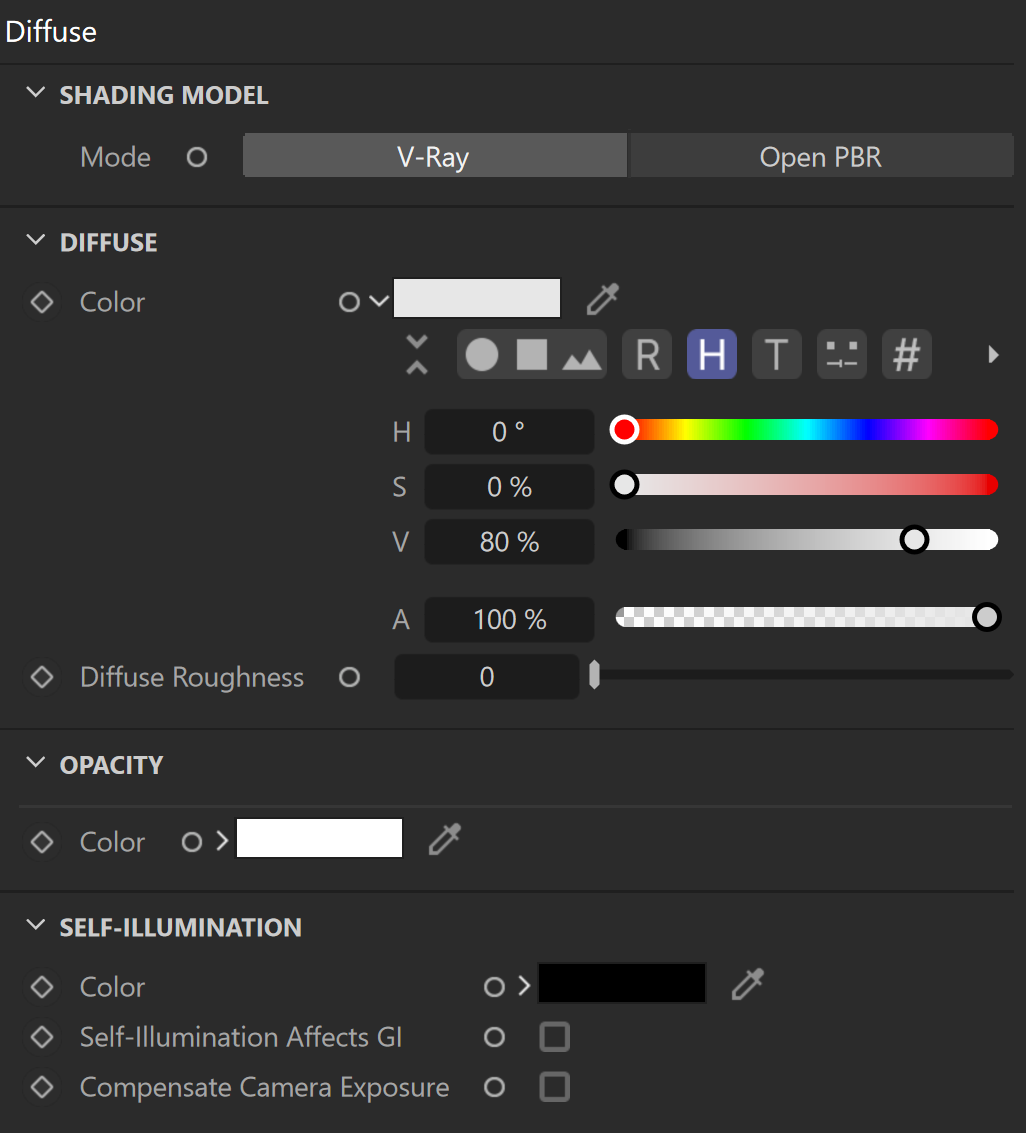Screen dimensions: 1026x1133
Task: Select pick color from image mode
Action: click(x=582, y=358)
